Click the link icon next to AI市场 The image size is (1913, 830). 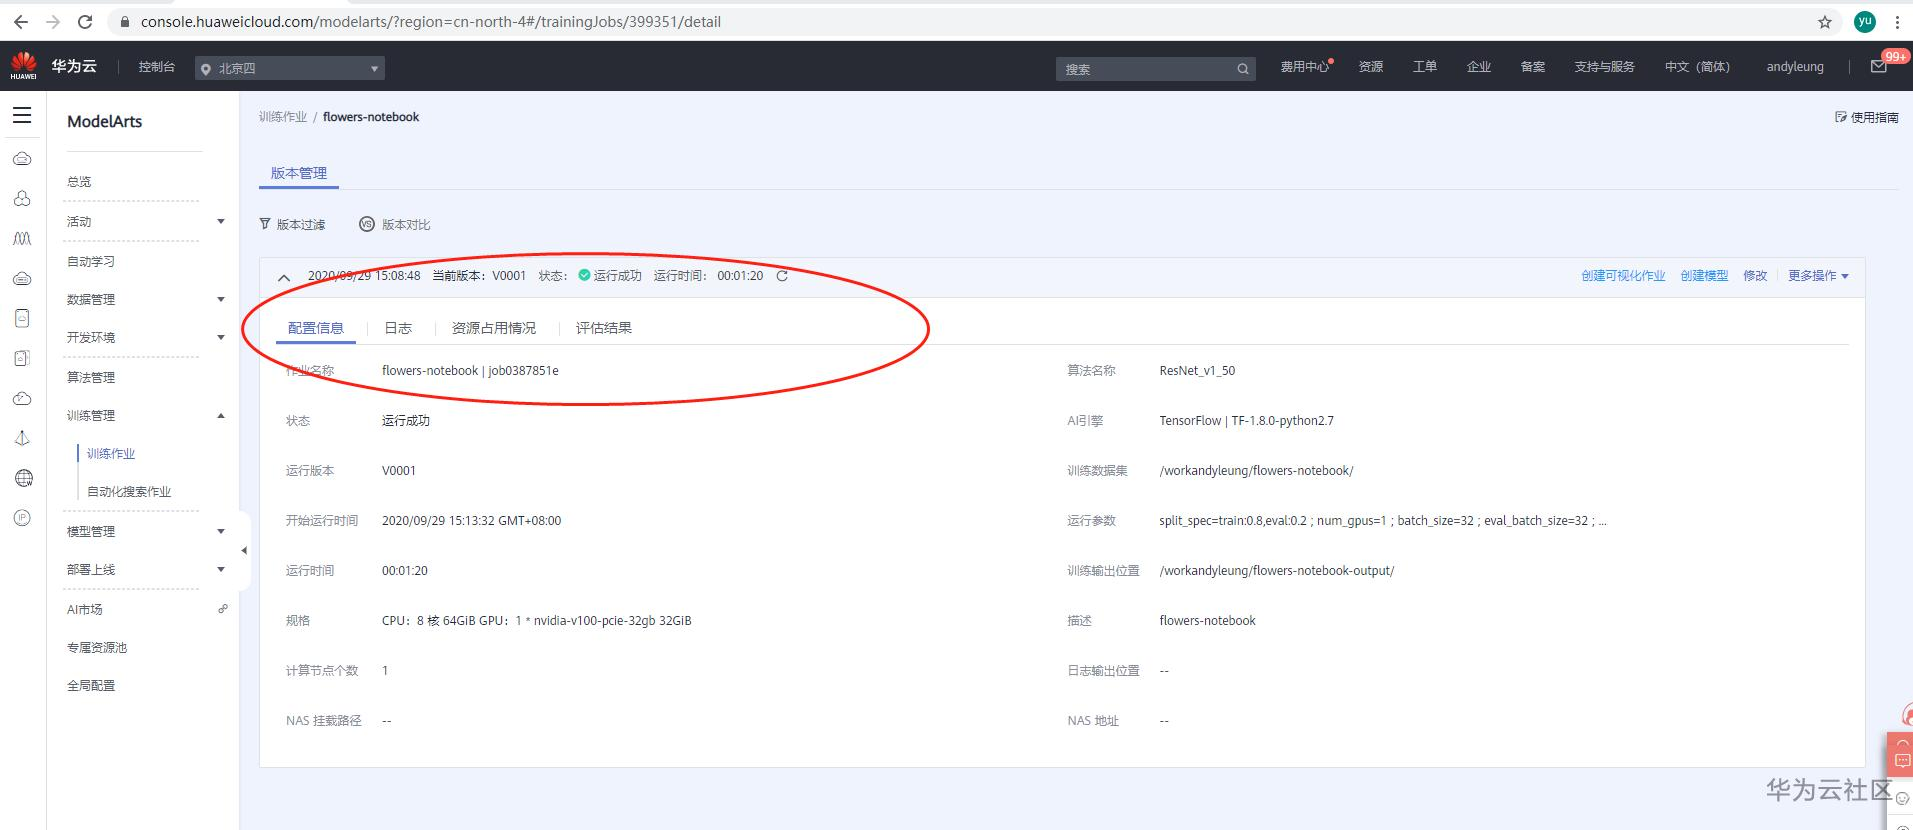223,608
